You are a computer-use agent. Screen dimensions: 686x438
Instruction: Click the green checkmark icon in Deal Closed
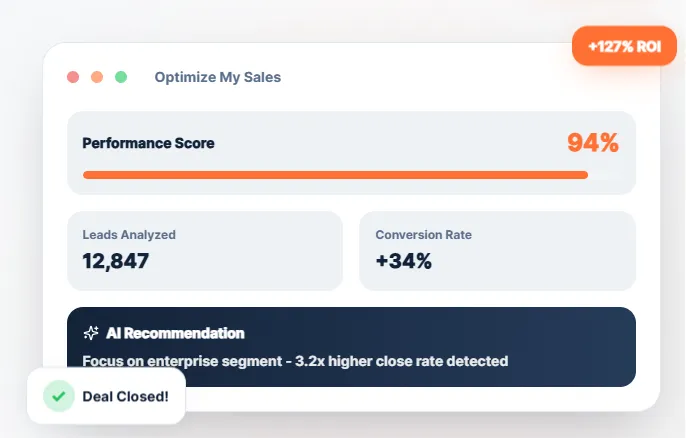pos(59,396)
